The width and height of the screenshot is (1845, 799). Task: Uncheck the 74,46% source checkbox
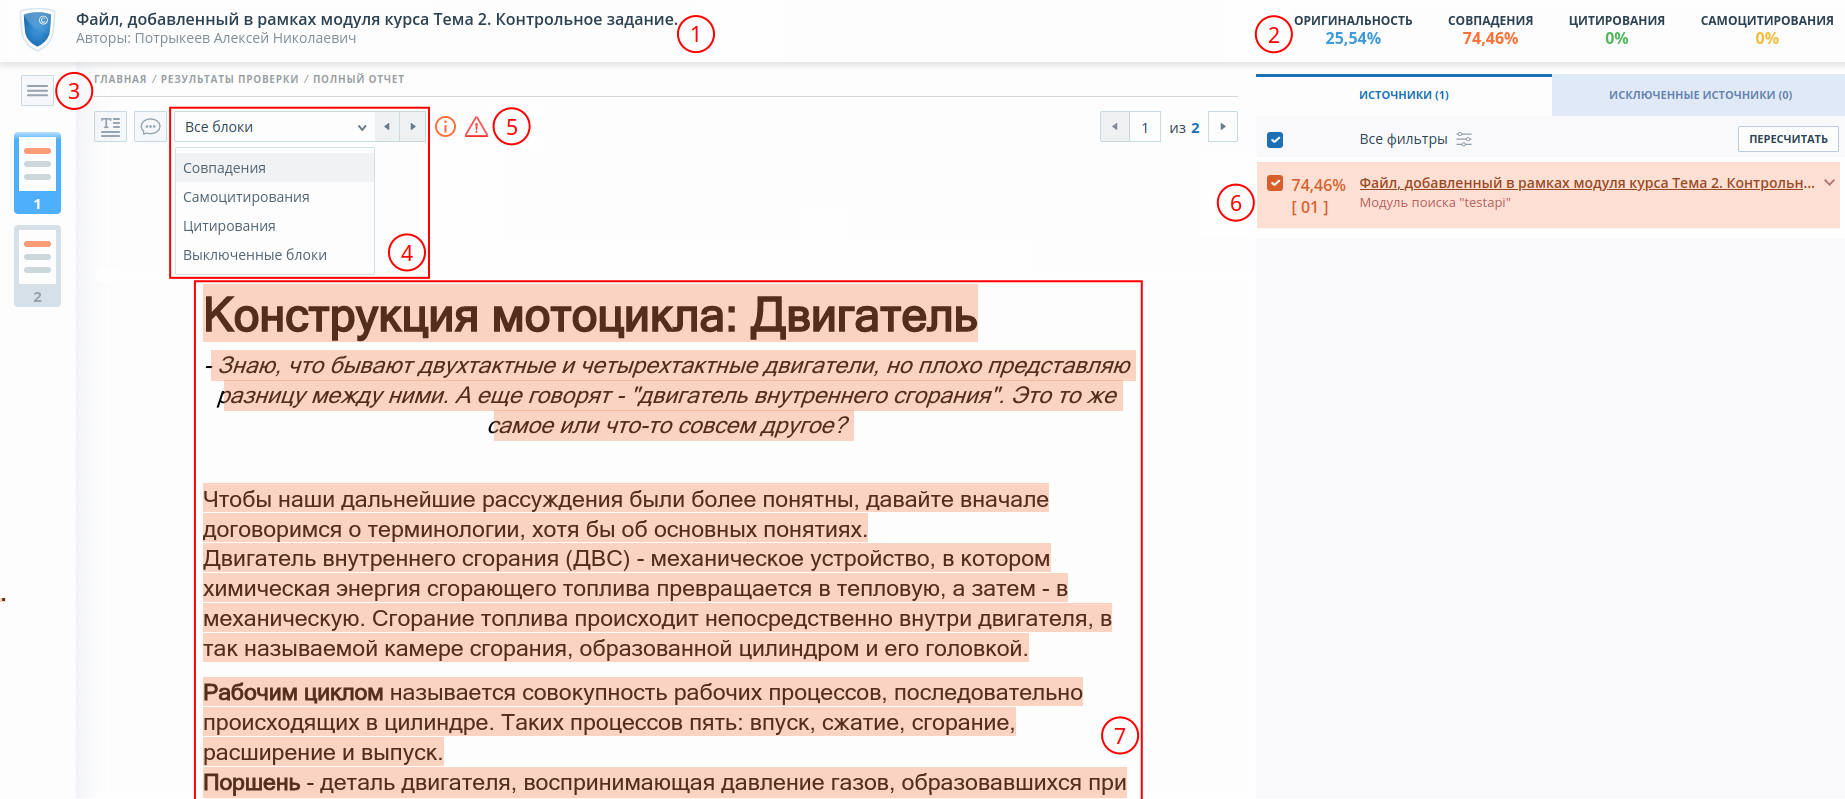point(1275,183)
